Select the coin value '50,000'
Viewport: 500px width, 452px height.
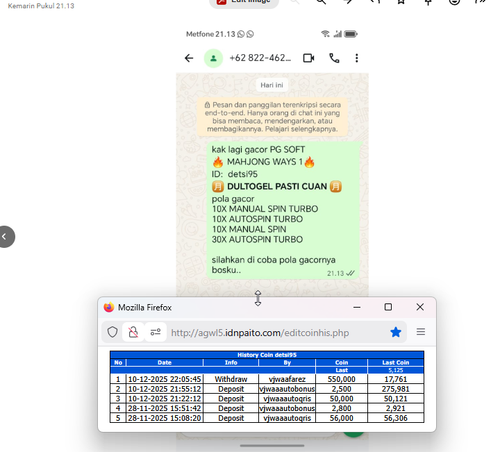[x=341, y=399]
